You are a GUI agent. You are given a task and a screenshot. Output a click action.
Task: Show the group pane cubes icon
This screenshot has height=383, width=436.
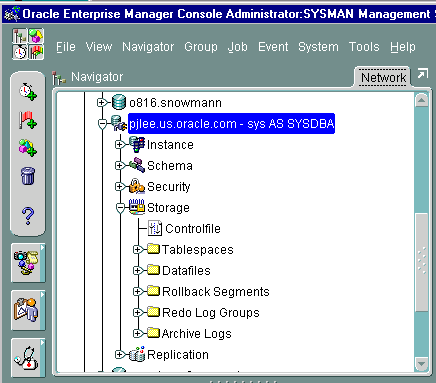(36, 36)
